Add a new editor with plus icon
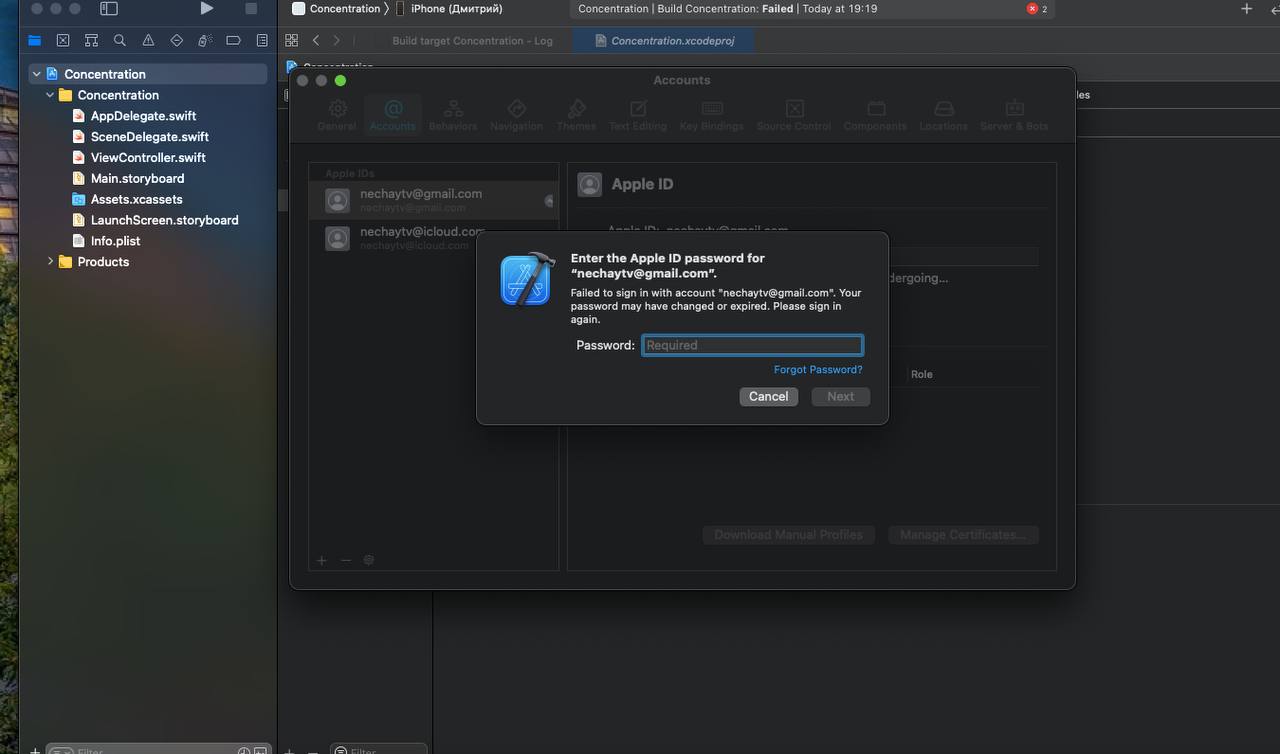The width and height of the screenshot is (1280, 754). point(1246,9)
